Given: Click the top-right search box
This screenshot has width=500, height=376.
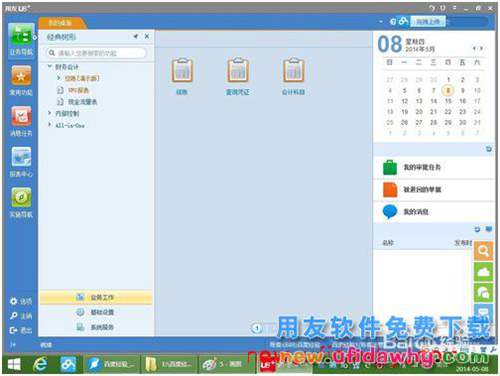Looking at the screenshot, I should tap(467, 22).
